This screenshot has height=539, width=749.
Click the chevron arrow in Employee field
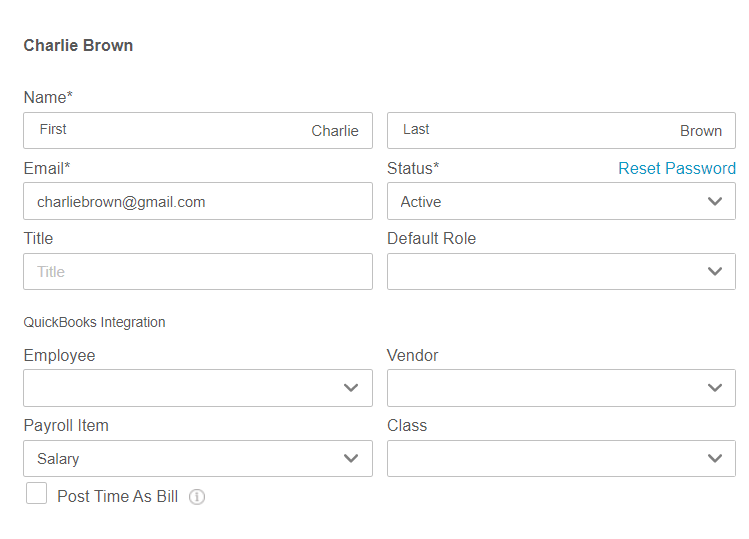[x=351, y=388]
